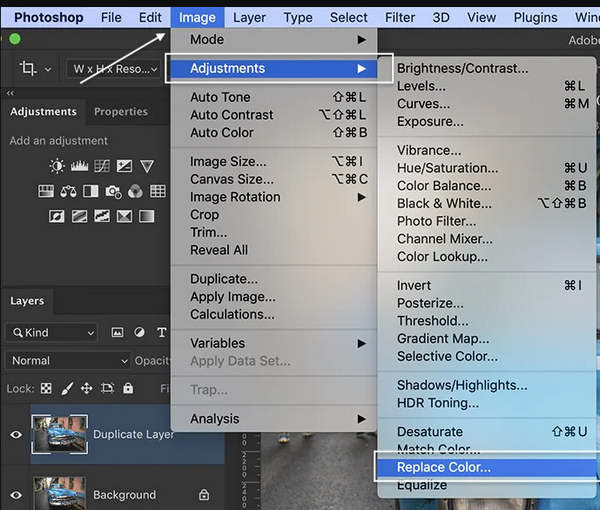
Task: Add an Exposure adjustment from panel icon
Action: coord(124,166)
